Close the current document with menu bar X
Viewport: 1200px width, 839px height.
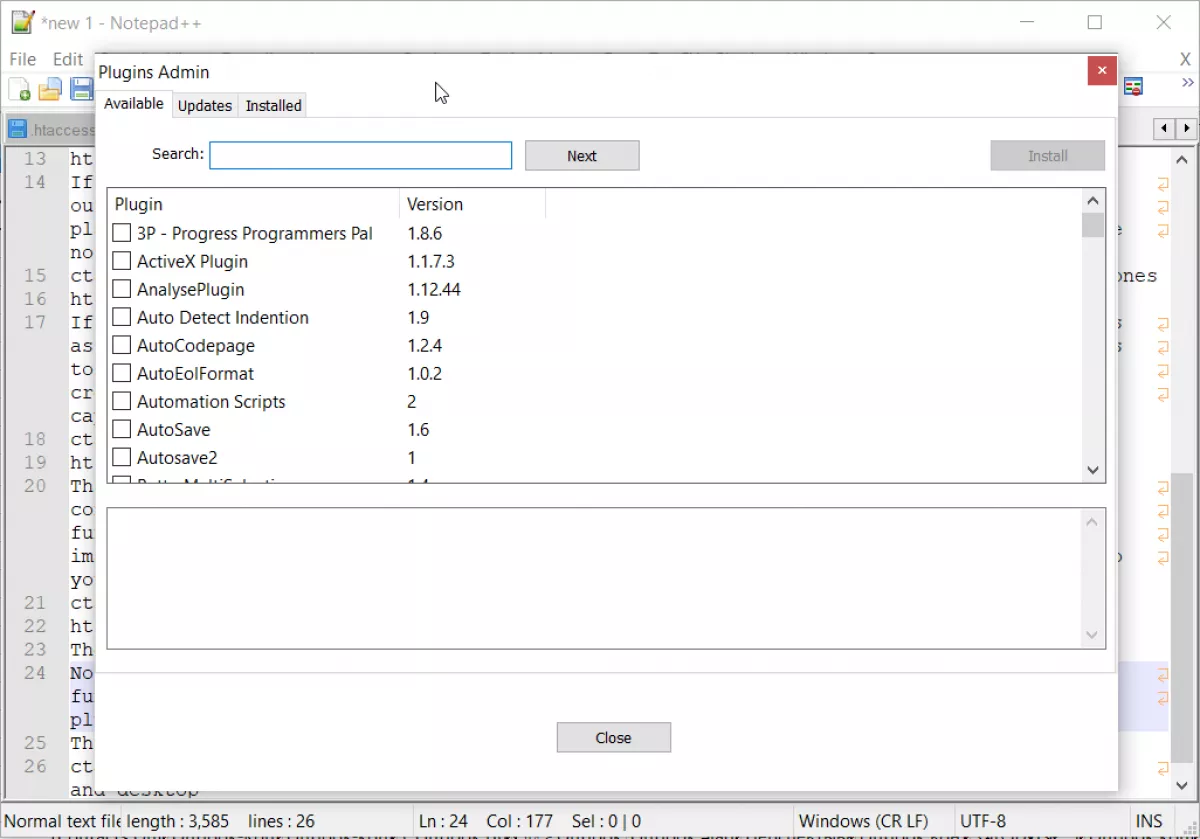pos(1185,59)
